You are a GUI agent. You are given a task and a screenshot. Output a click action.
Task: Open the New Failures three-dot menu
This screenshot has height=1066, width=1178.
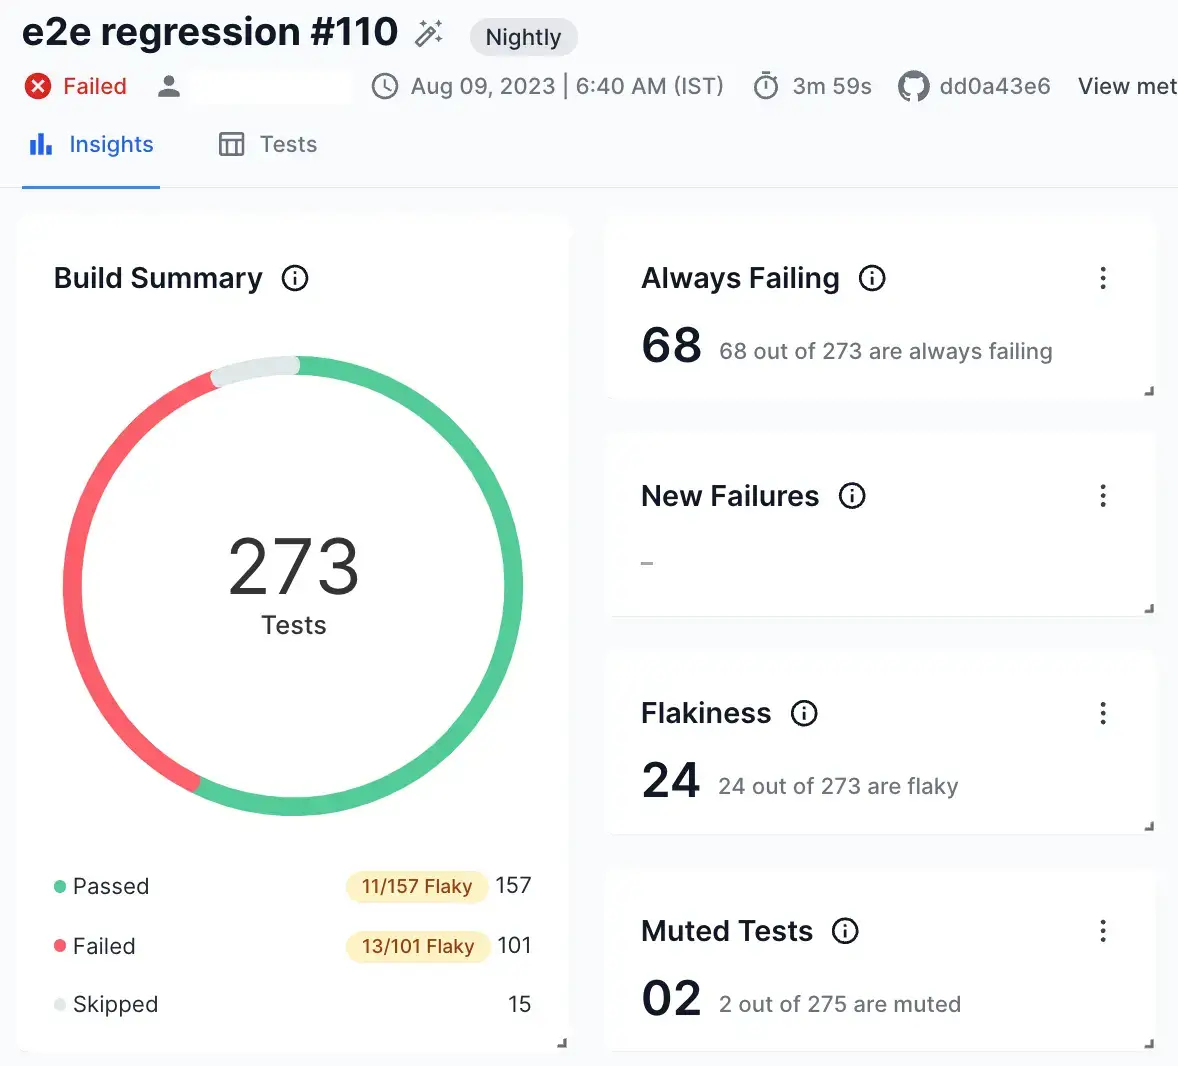pyautogui.click(x=1103, y=496)
